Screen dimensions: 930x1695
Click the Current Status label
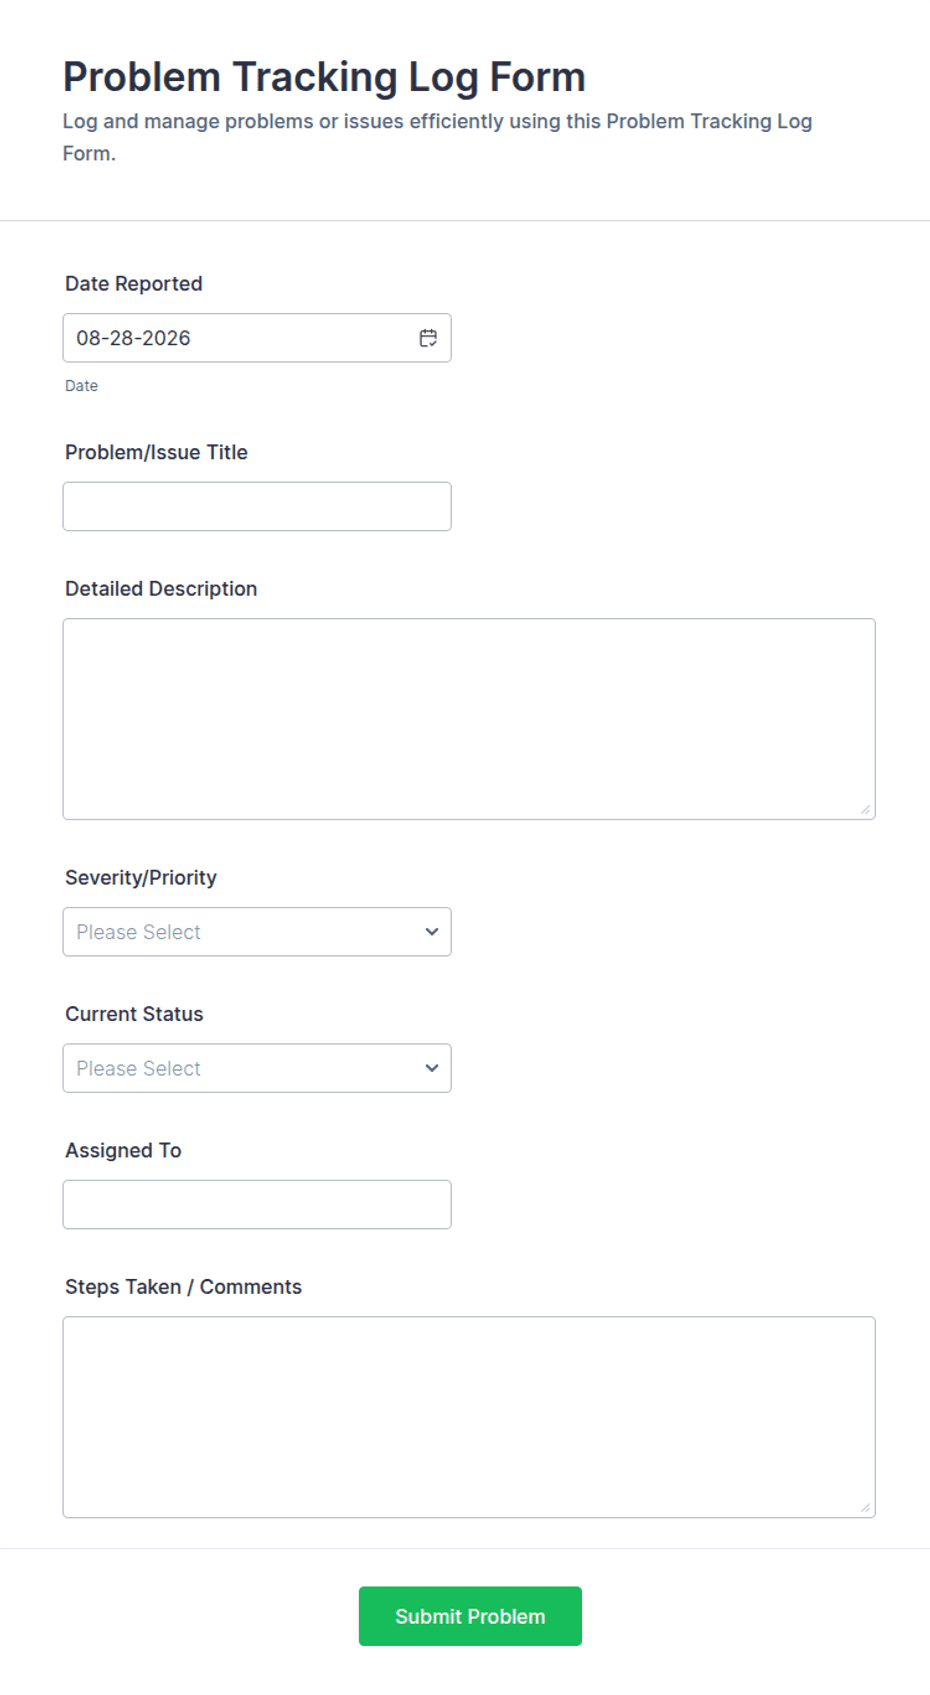point(134,1014)
